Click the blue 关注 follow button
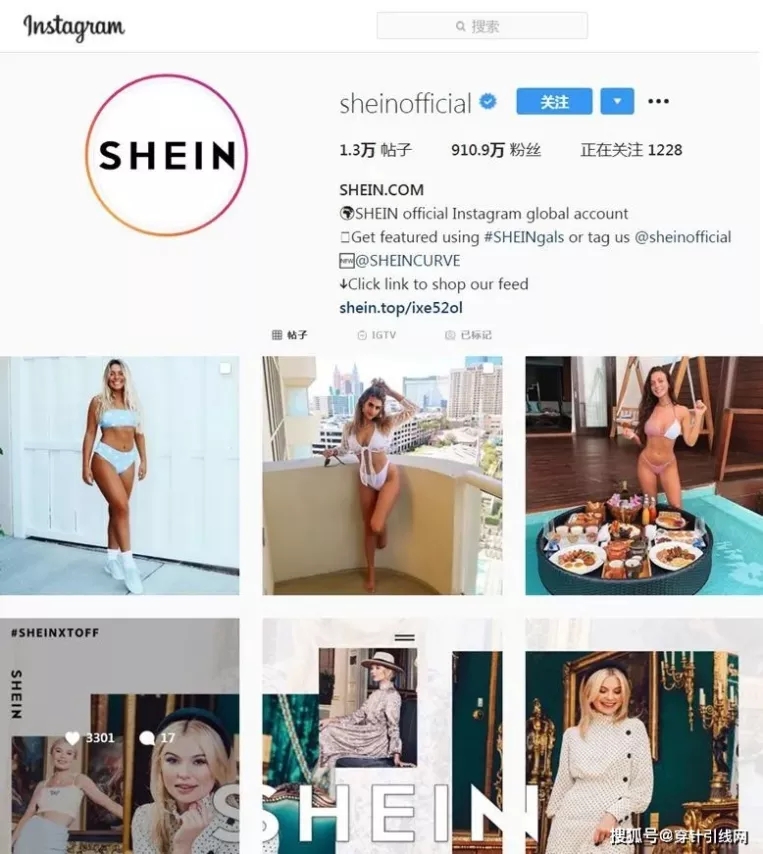 coord(554,101)
